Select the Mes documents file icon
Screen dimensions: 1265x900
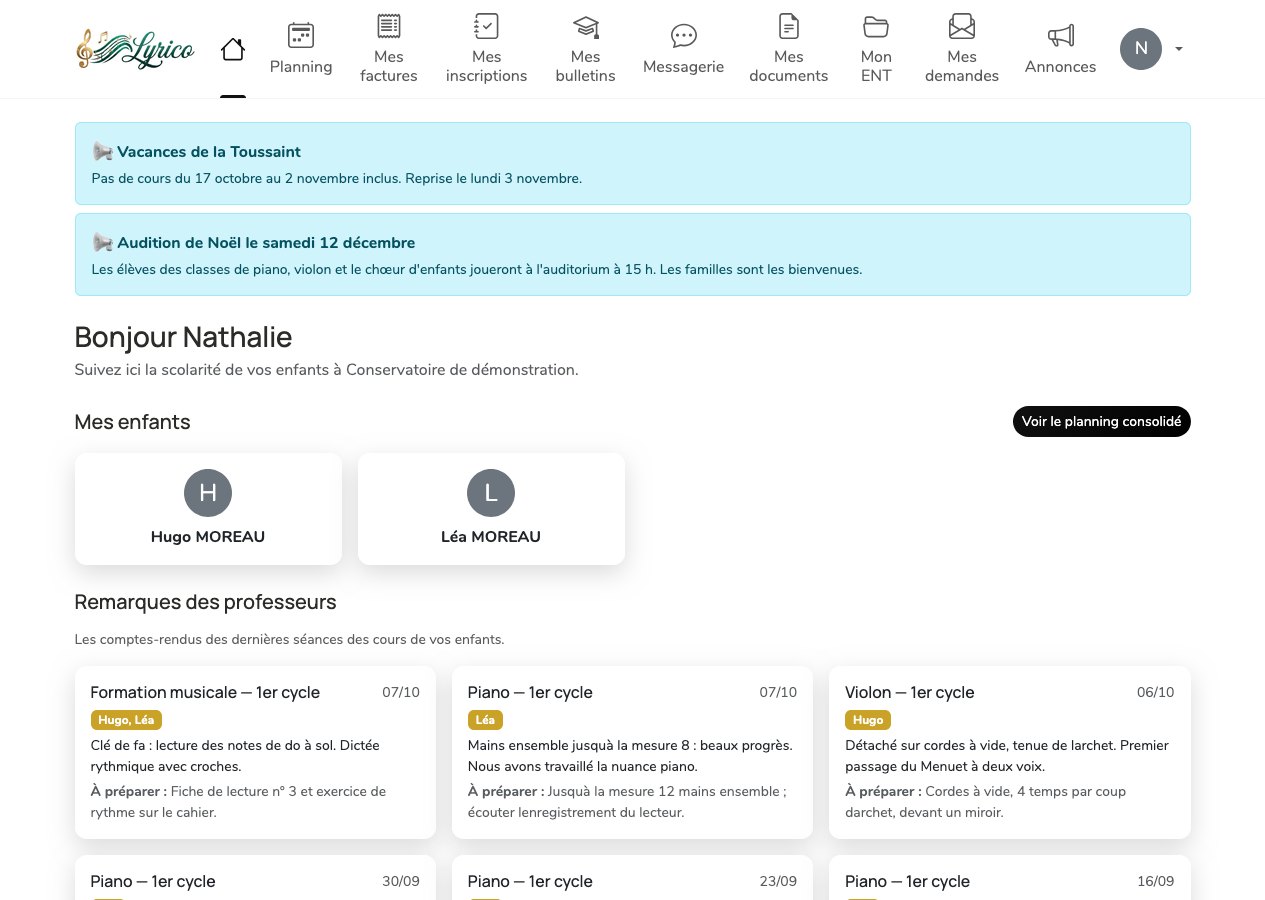789,26
